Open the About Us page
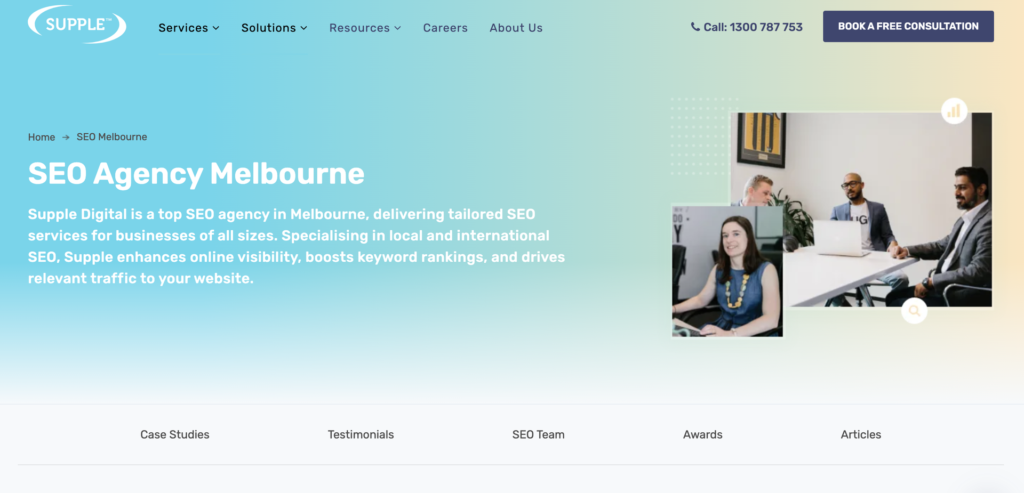This screenshot has height=493, width=1024. pos(516,28)
